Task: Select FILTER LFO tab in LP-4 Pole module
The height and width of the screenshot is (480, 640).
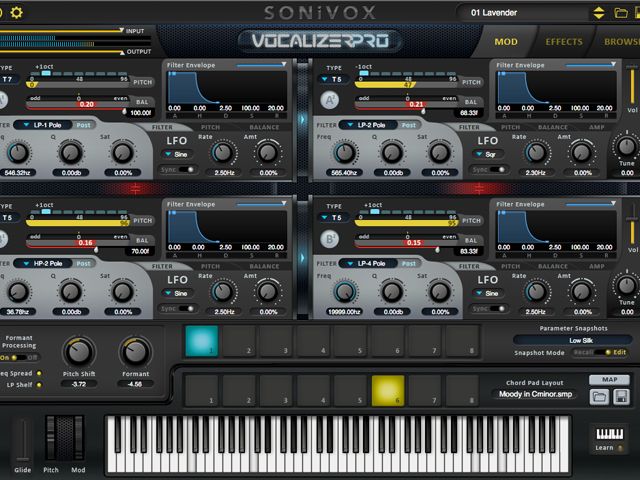Action: 469,266
